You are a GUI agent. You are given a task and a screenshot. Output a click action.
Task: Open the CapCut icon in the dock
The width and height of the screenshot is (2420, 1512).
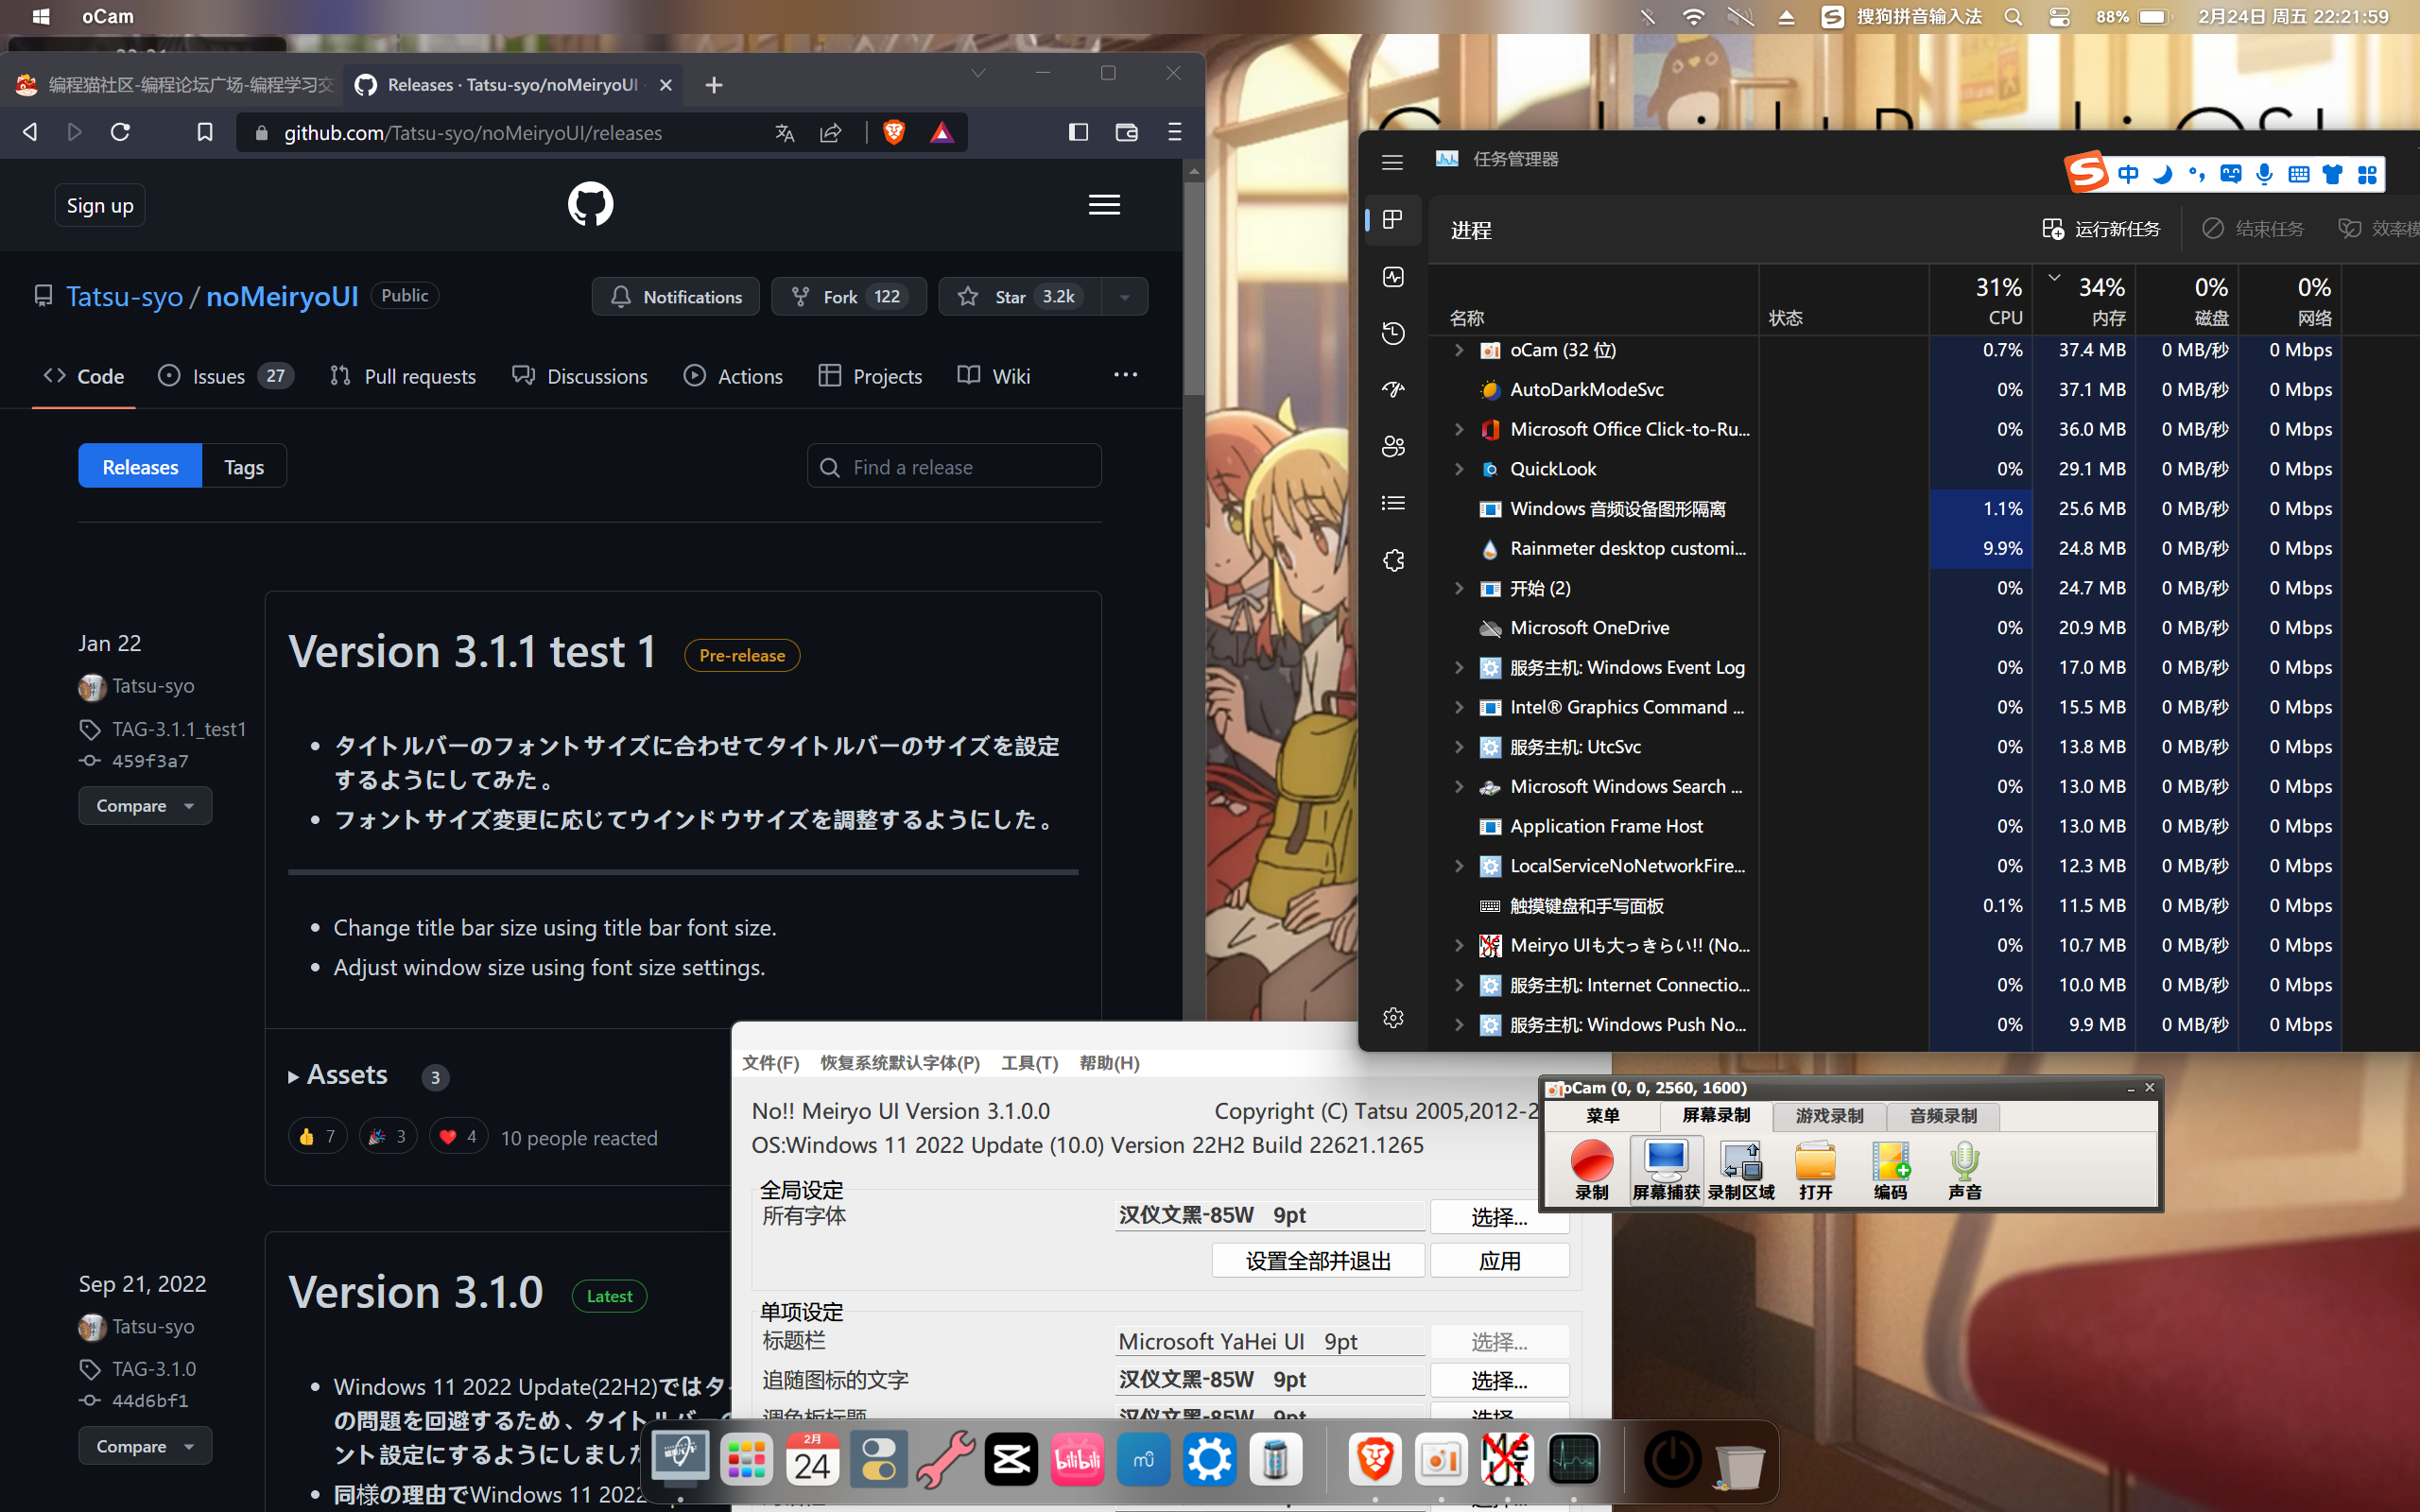(1011, 1461)
